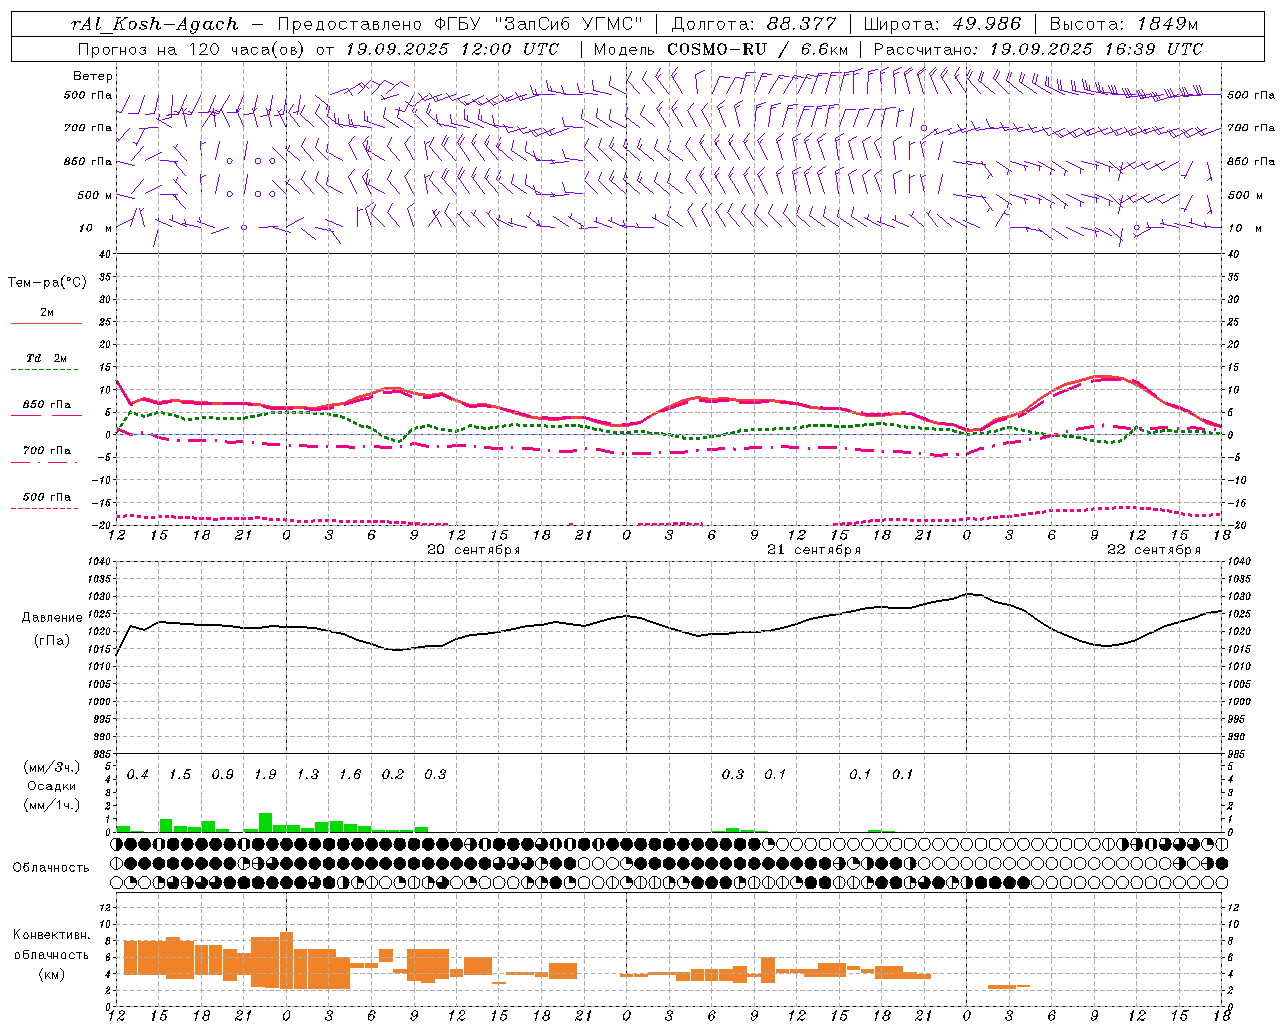Click the 1.3 precipitation amount

pyautogui.click(x=308, y=775)
